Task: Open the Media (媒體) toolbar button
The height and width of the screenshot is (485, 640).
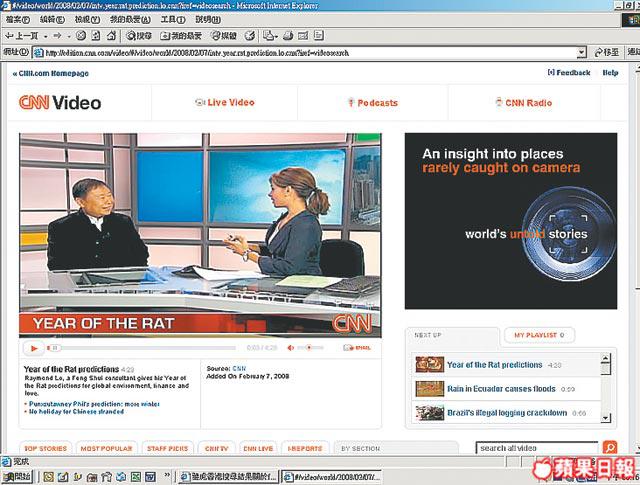Action: (224, 36)
